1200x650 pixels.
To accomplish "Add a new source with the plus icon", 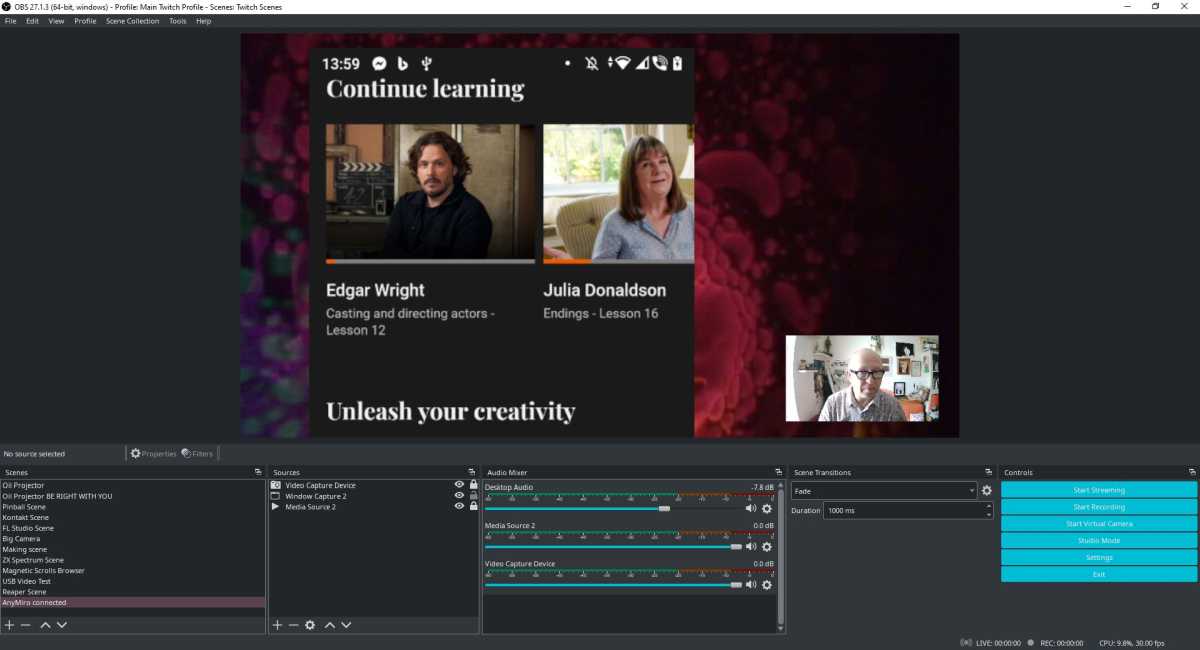I will pos(275,624).
